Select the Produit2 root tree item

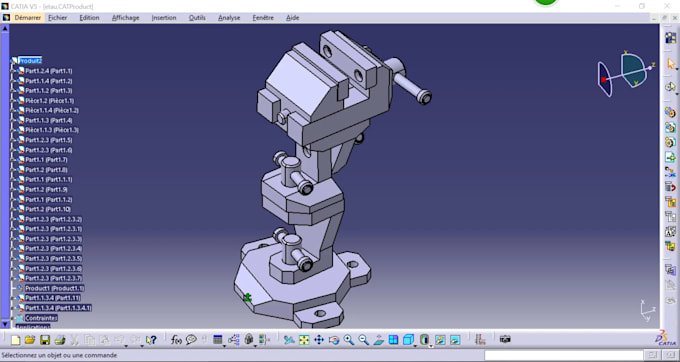pos(30,61)
